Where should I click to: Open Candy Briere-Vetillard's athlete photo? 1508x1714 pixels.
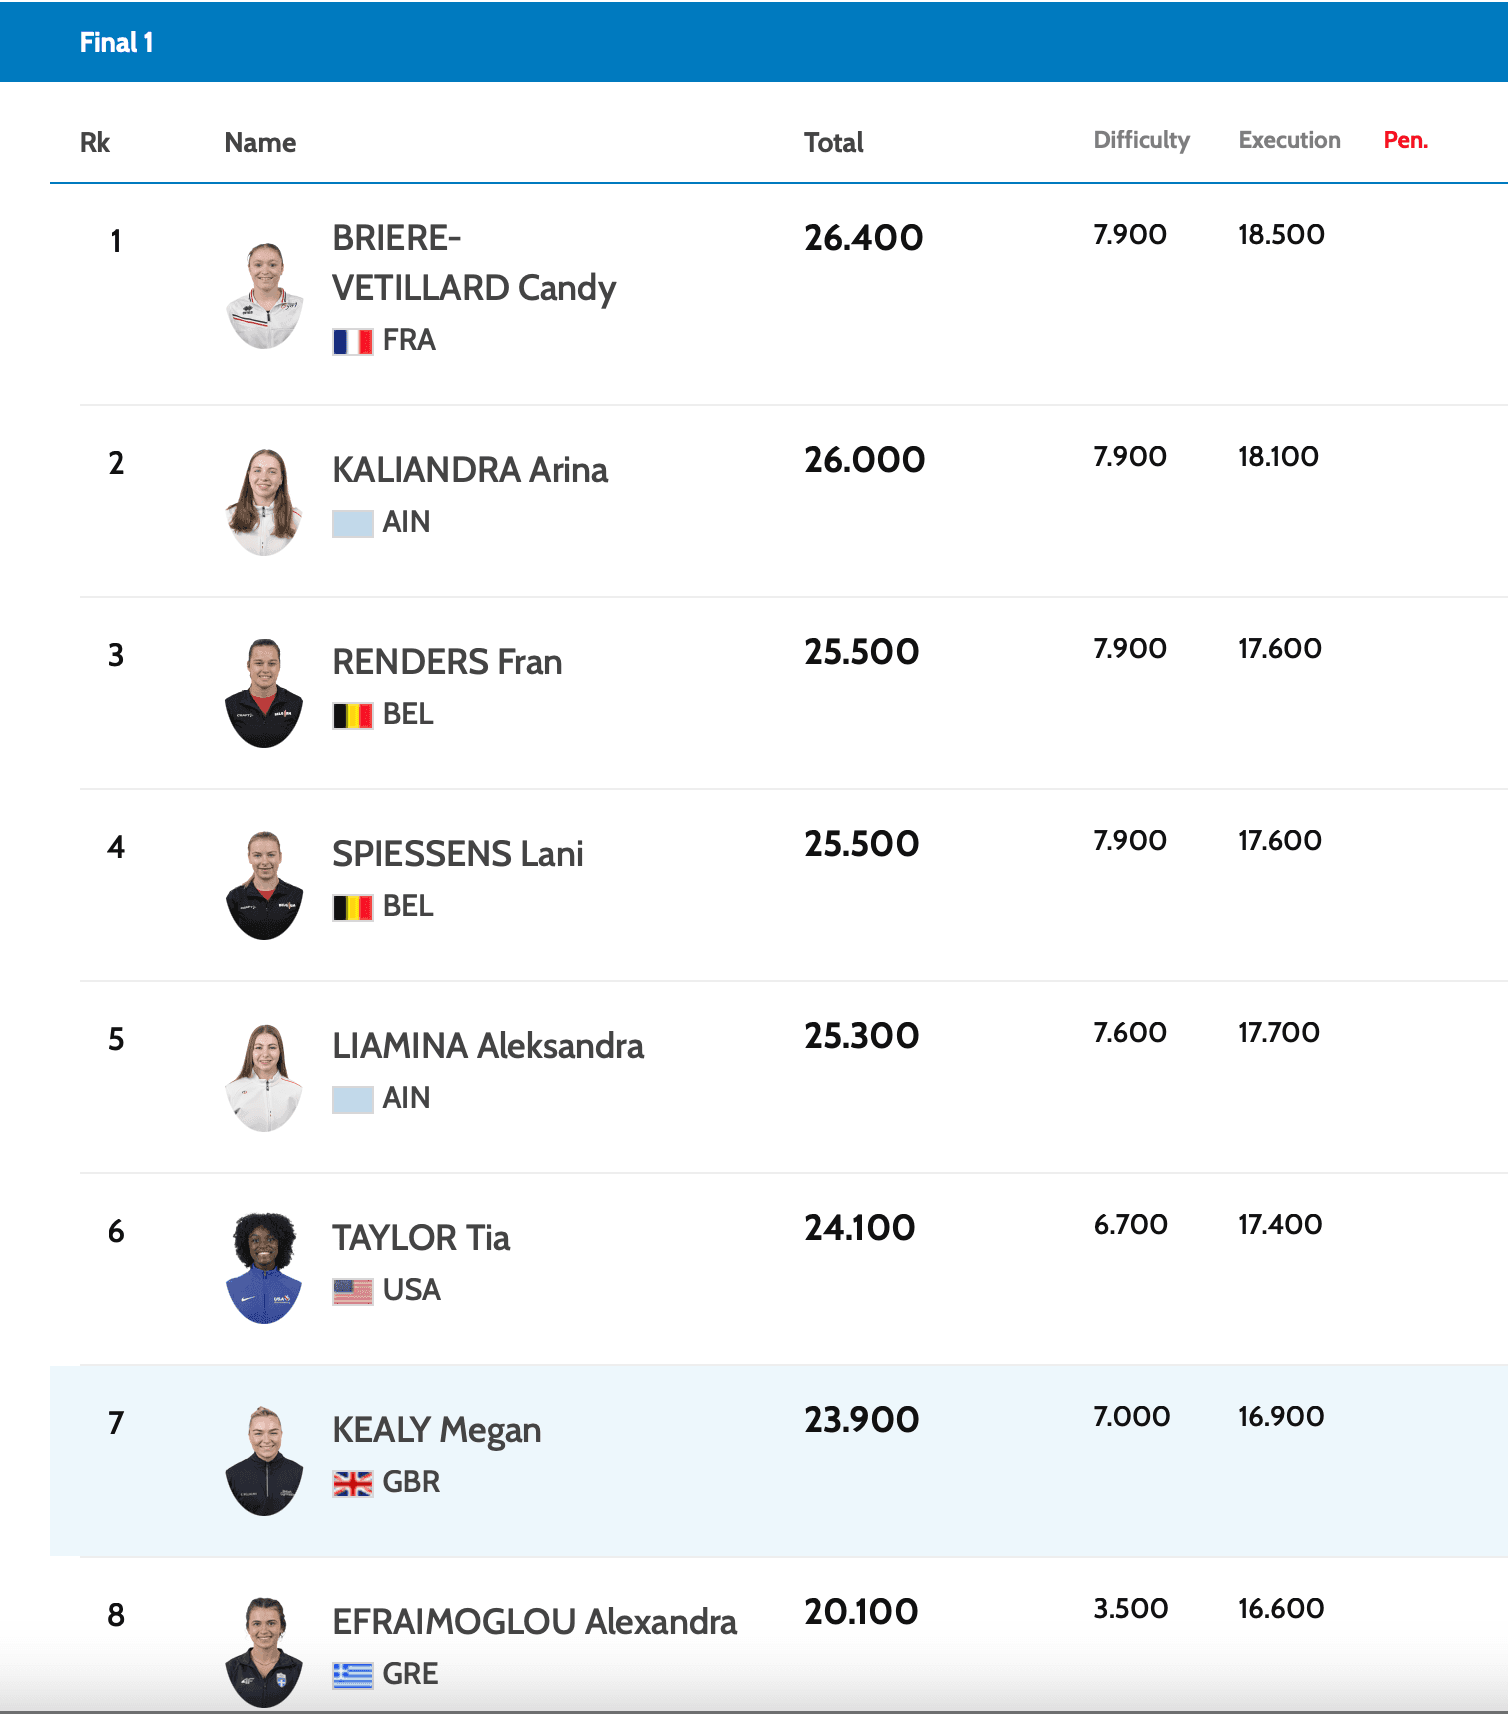[264, 295]
